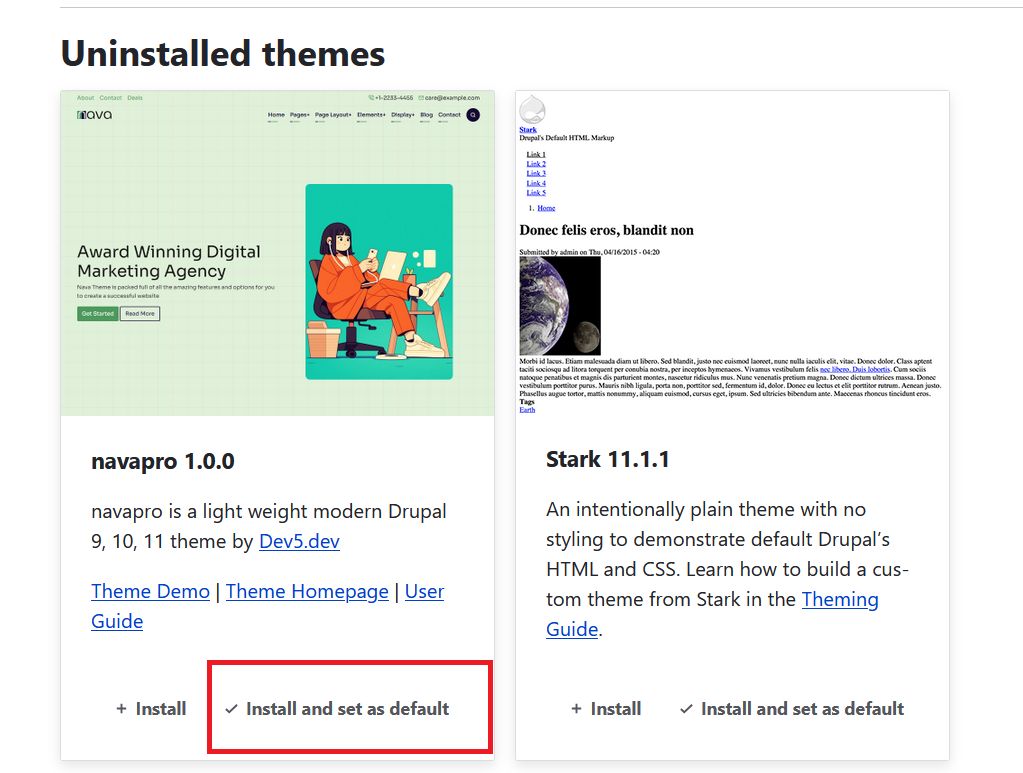This screenshot has height=773, width=1023.
Task: Click the search icon in navapro preview
Action: tap(473, 115)
